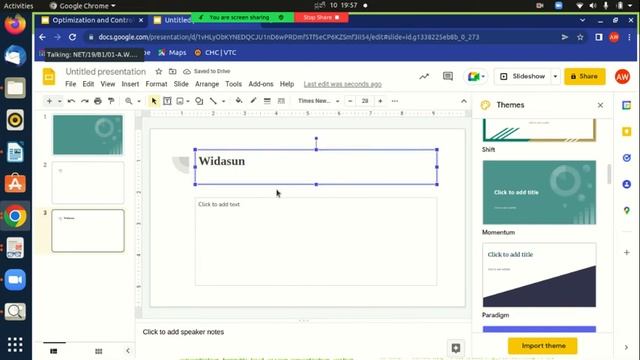Open the Insert menu

click(x=130, y=84)
